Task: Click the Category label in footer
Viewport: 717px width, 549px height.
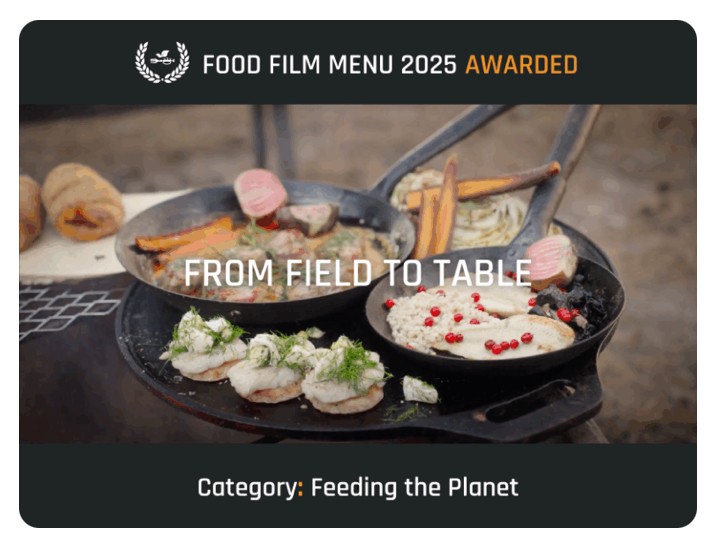Action: (247, 488)
